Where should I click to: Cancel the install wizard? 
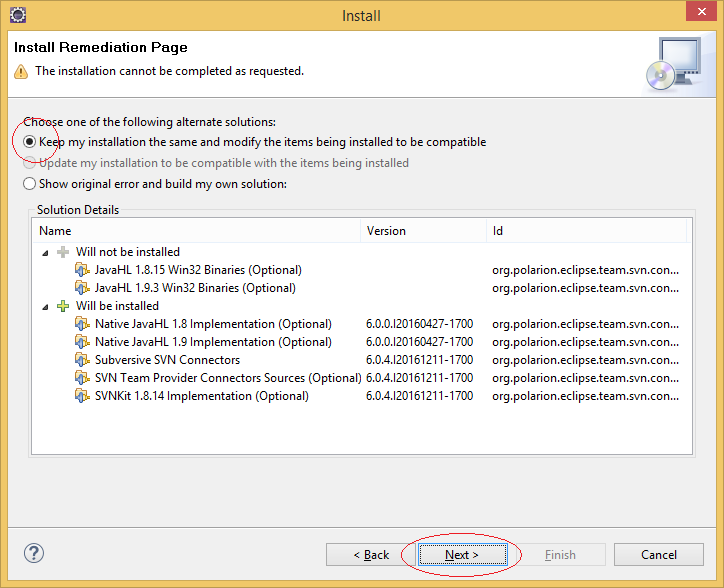click(x=659, y=554)
